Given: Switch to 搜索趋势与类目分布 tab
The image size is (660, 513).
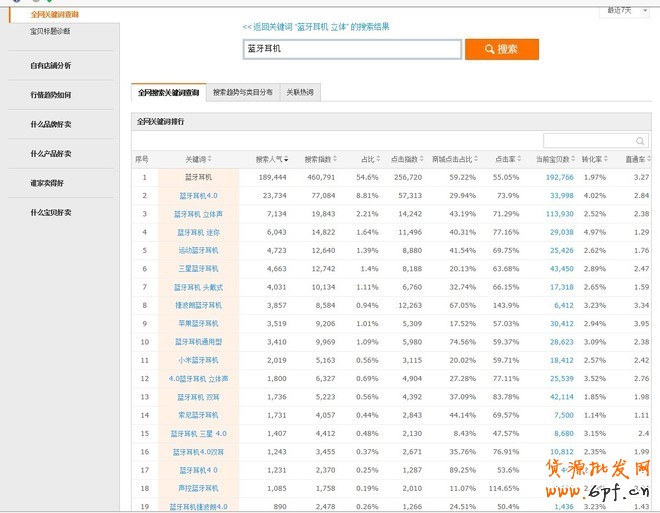Looking at the screenshot, I should pyautogui.click(x=242, y=92).
